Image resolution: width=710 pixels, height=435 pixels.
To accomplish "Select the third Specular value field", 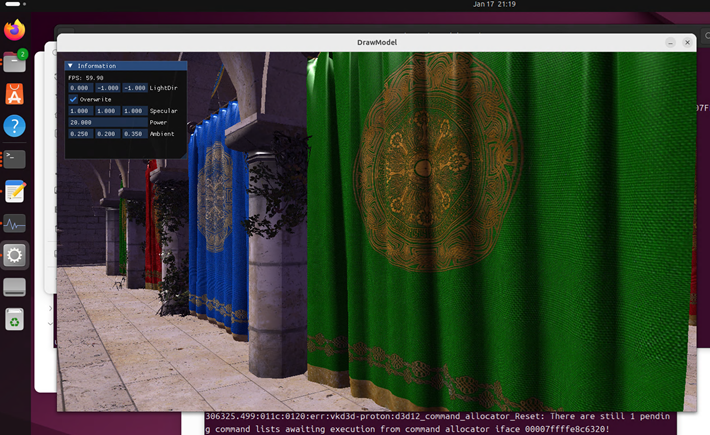I will click(x=133, y=111).
